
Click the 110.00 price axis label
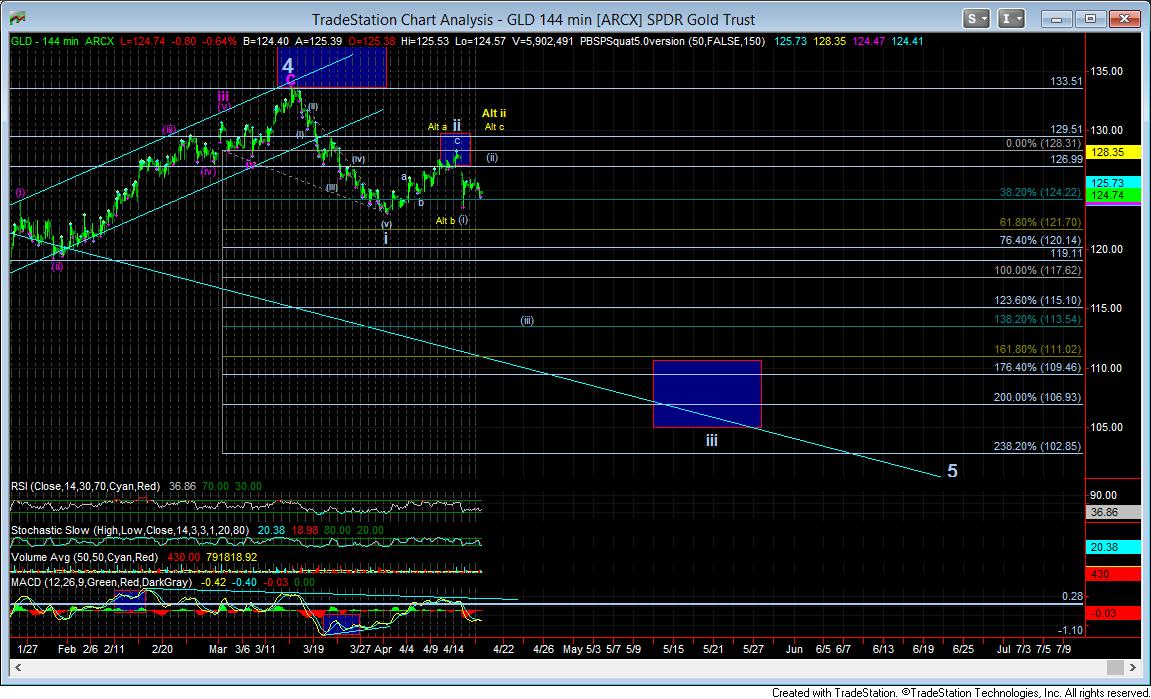coord(1106,368)
